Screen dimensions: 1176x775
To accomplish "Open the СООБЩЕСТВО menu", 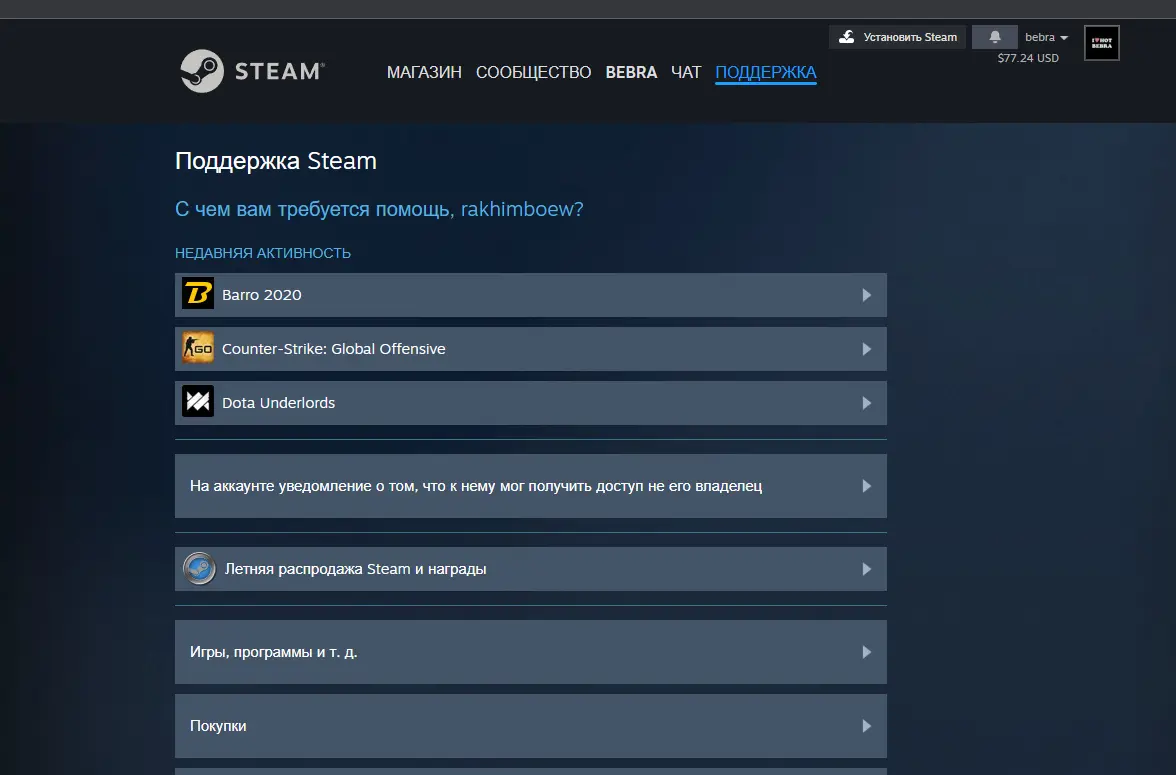I will pyautogui.click(x=533, y=72).
